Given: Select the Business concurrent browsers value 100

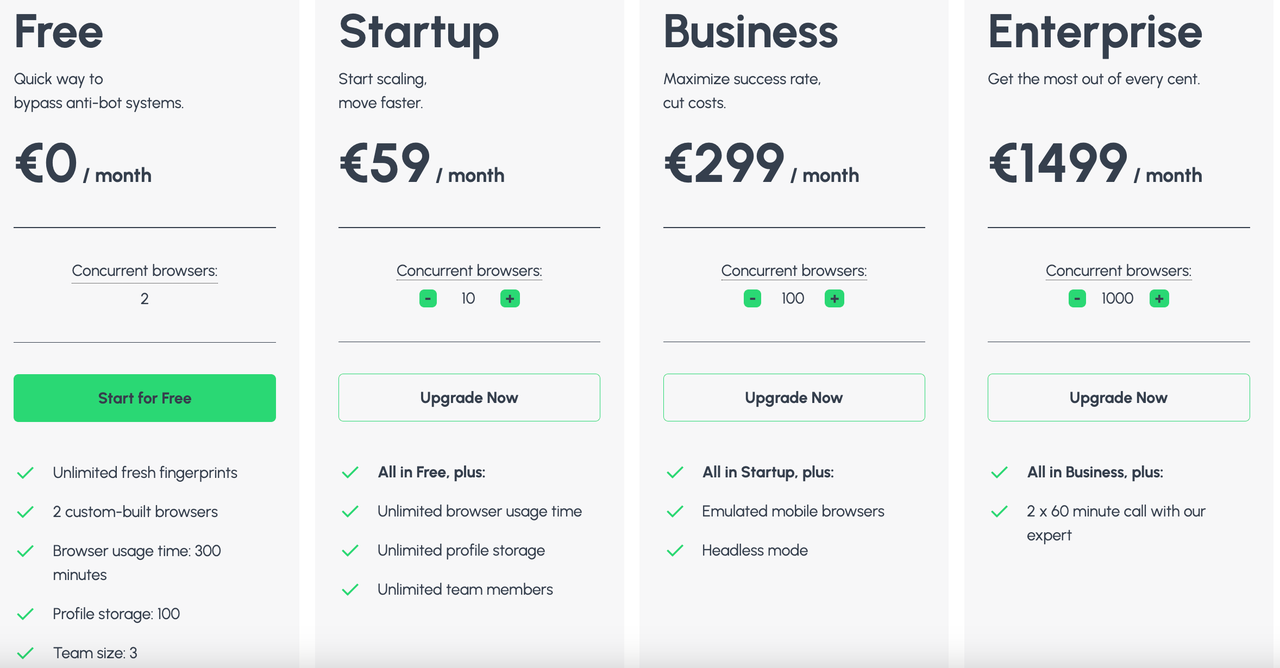Looking at the screenshot, I should tap(793, 298).
